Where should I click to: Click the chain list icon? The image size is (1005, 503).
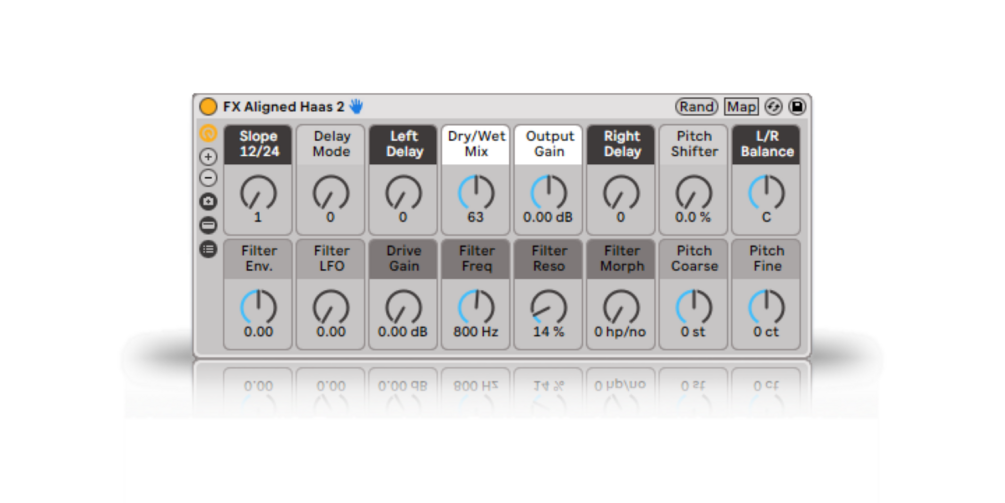pos(208,249)
